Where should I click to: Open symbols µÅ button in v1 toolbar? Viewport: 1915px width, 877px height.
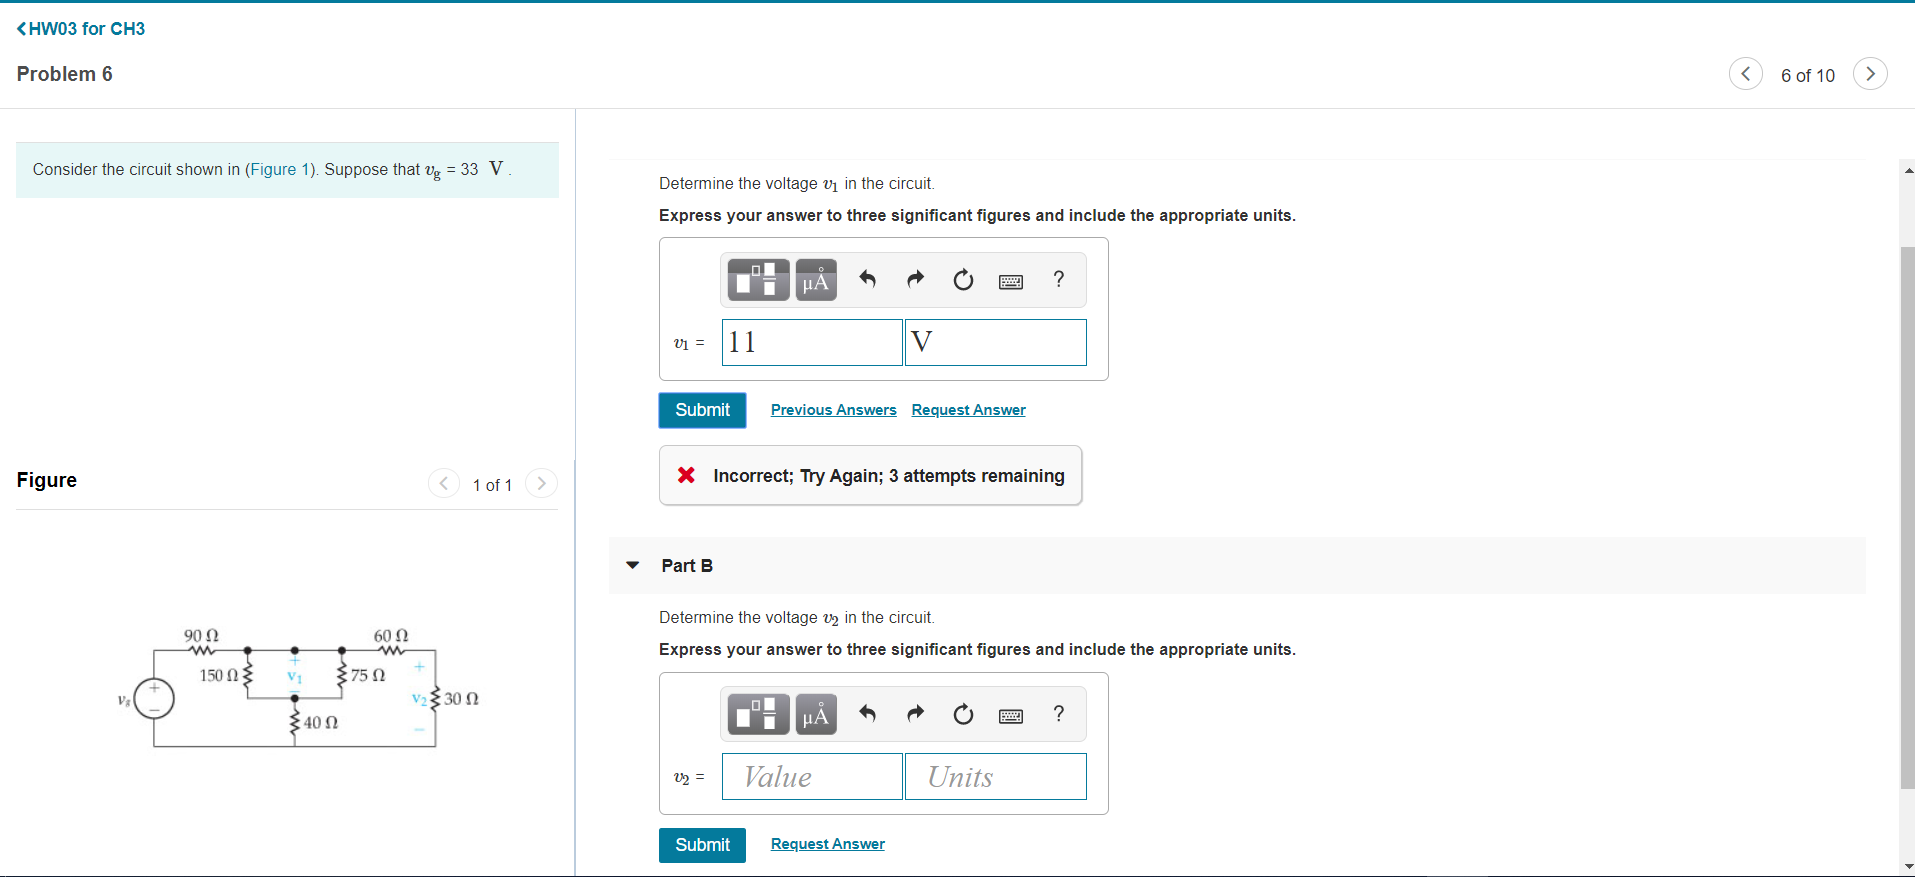[816, 280]
